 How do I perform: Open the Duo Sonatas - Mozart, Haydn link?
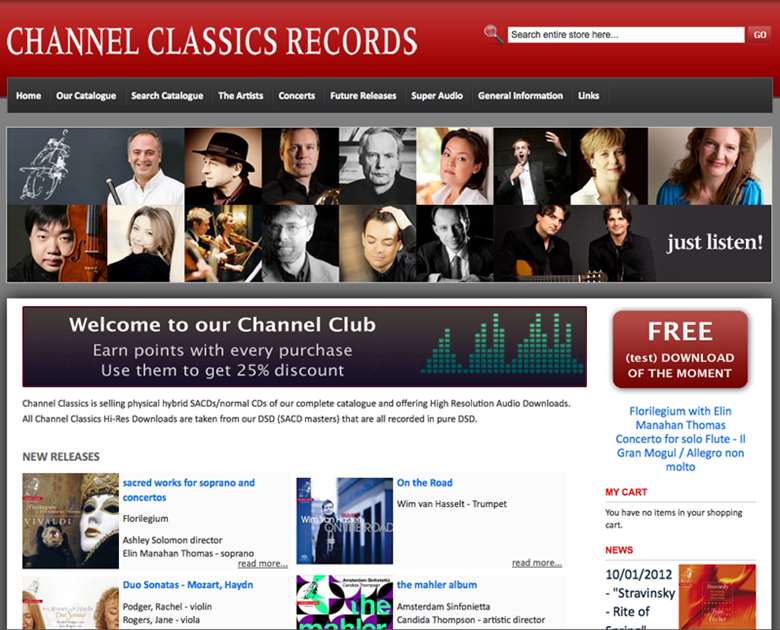point(188,585)
